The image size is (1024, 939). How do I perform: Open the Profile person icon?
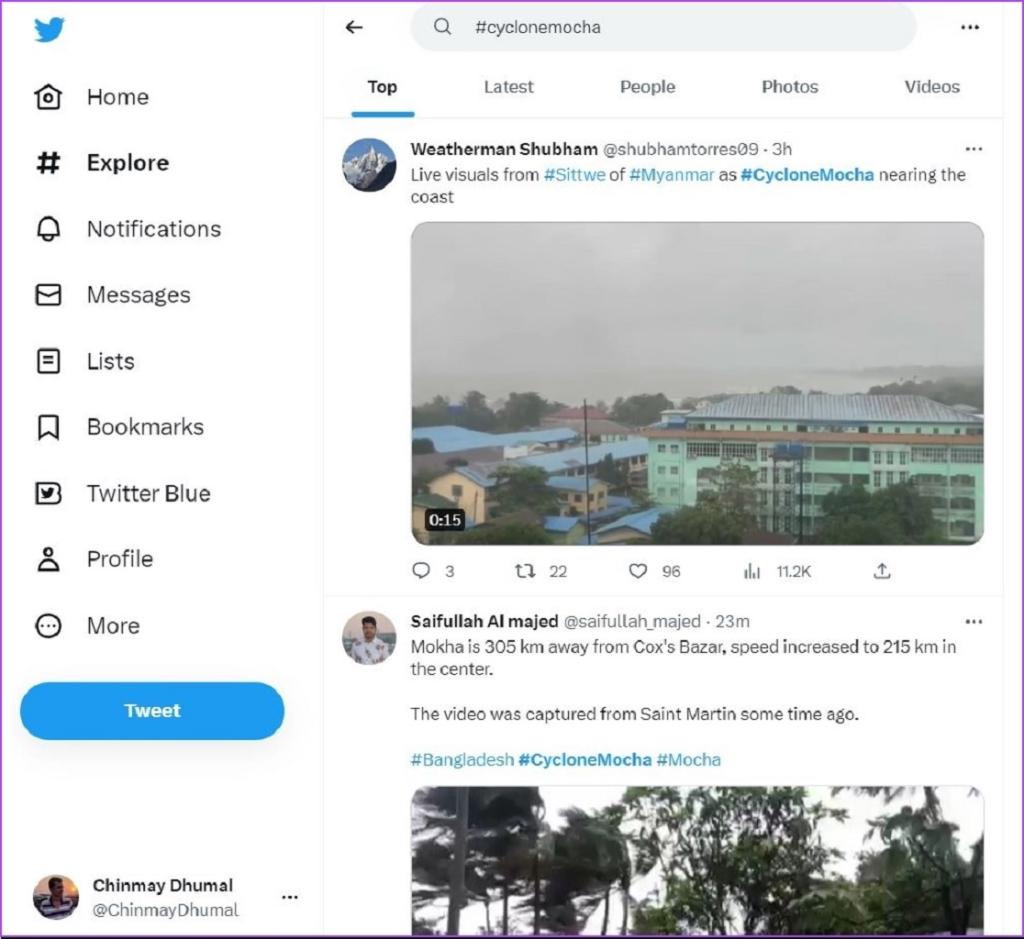coord(48,560)
